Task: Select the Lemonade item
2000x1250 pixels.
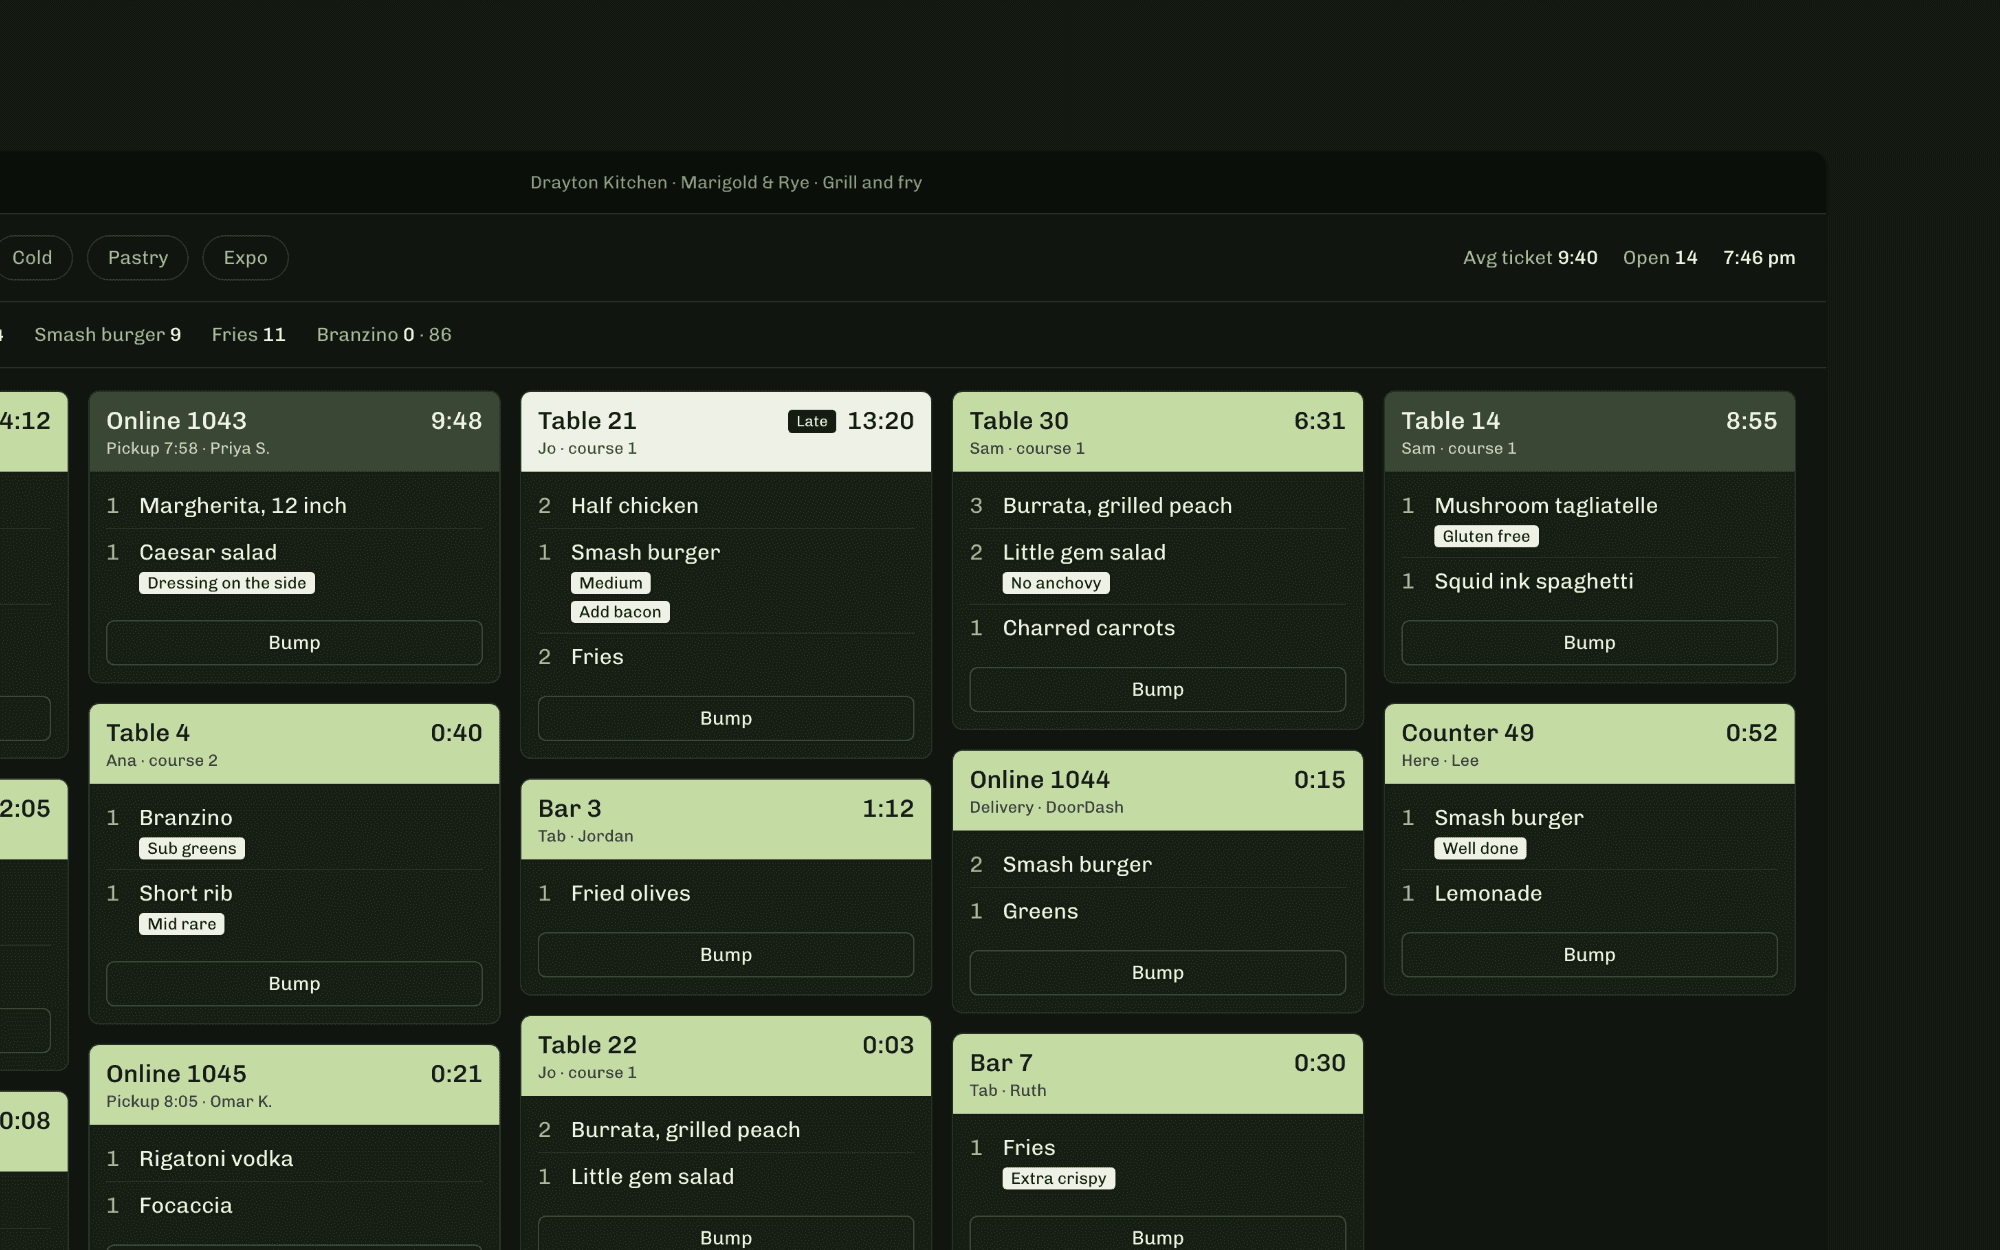Action: 1589,894
